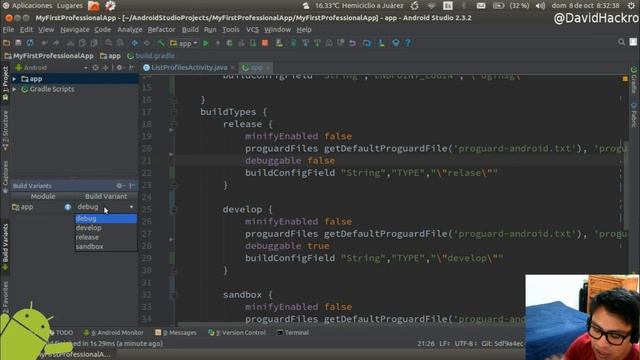Click the Lugares menu in top bar
Image resolution: width=640 pixels, height=360 pixels.
(70, 6)
